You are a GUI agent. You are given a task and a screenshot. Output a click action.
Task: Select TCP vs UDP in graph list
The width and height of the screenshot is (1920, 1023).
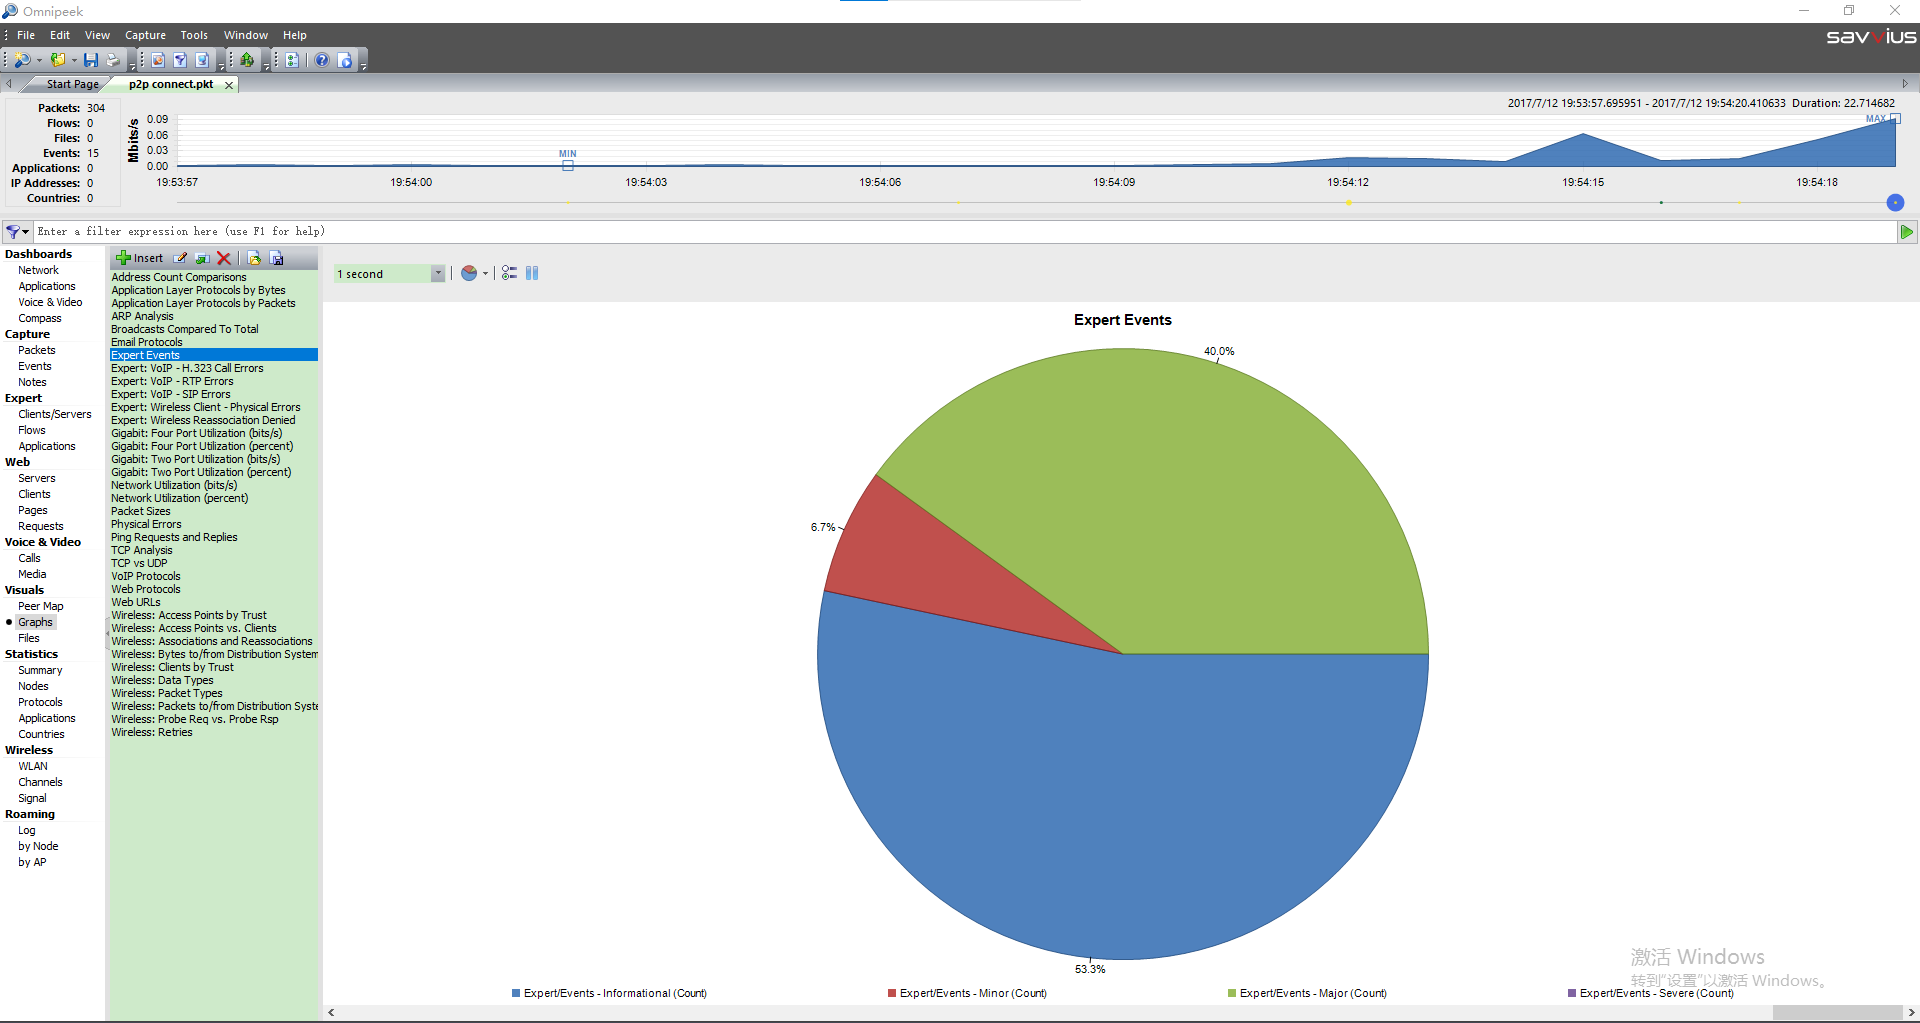coord(139,563)
